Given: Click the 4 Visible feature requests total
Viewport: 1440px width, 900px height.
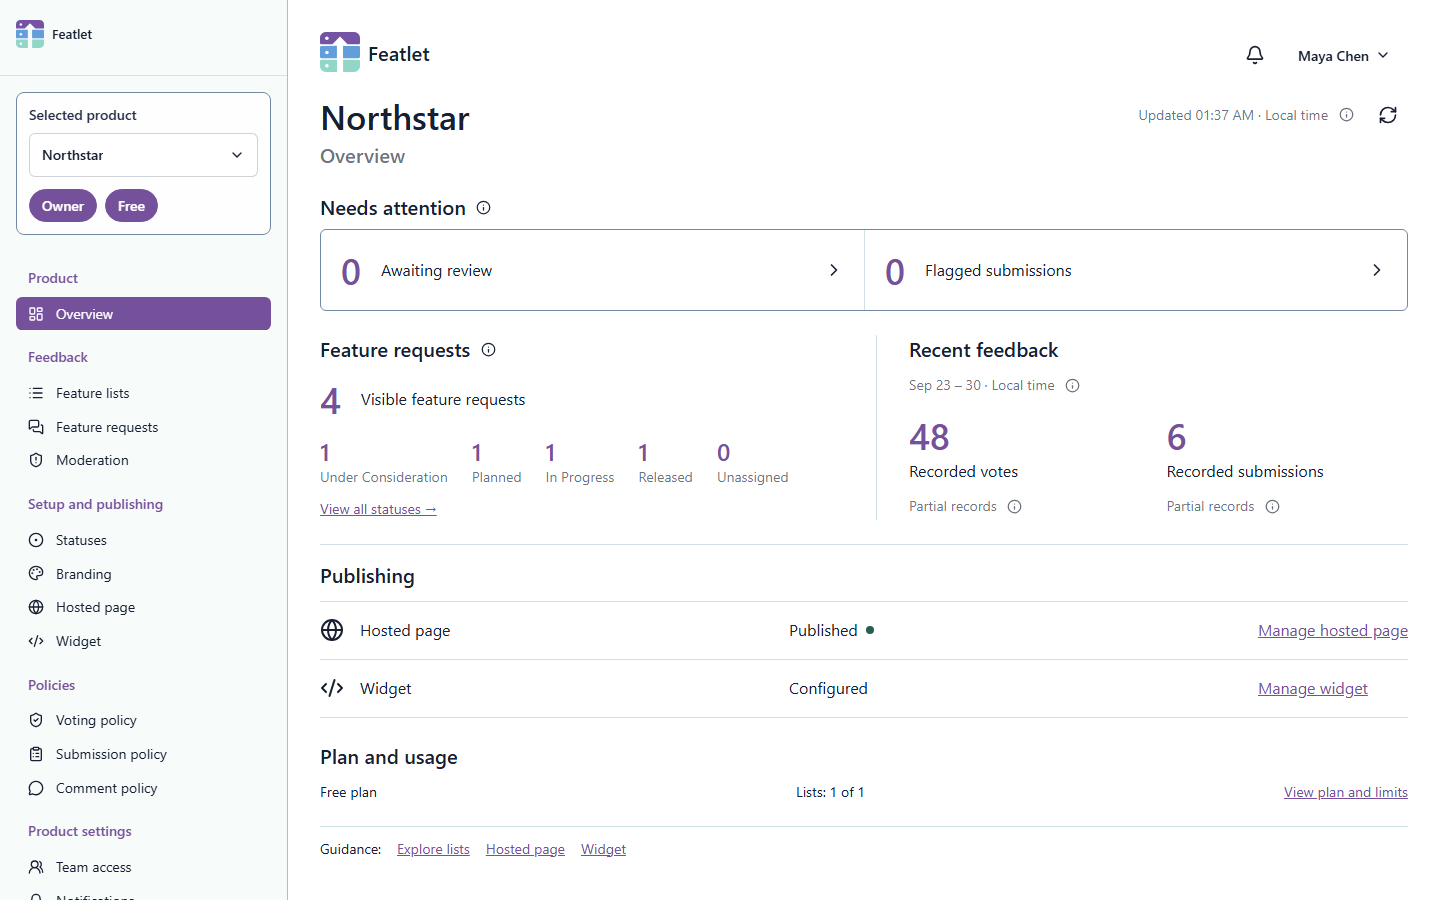Looking at the screenshot, I should tap(331, 401).
